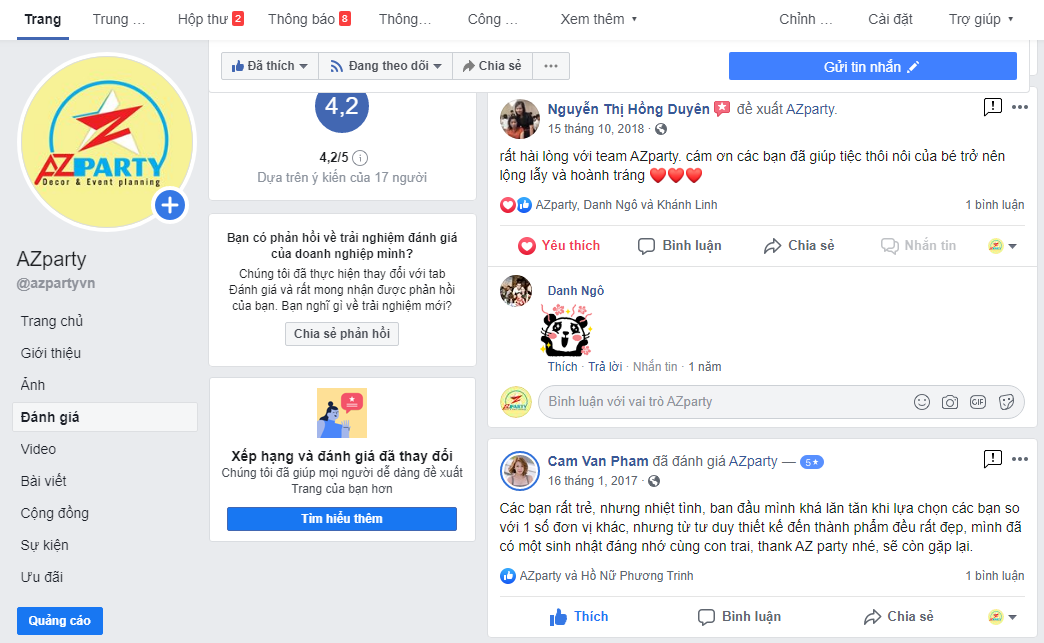Open three-dot options on Cam Van Pham's review

coord(1019,459)
